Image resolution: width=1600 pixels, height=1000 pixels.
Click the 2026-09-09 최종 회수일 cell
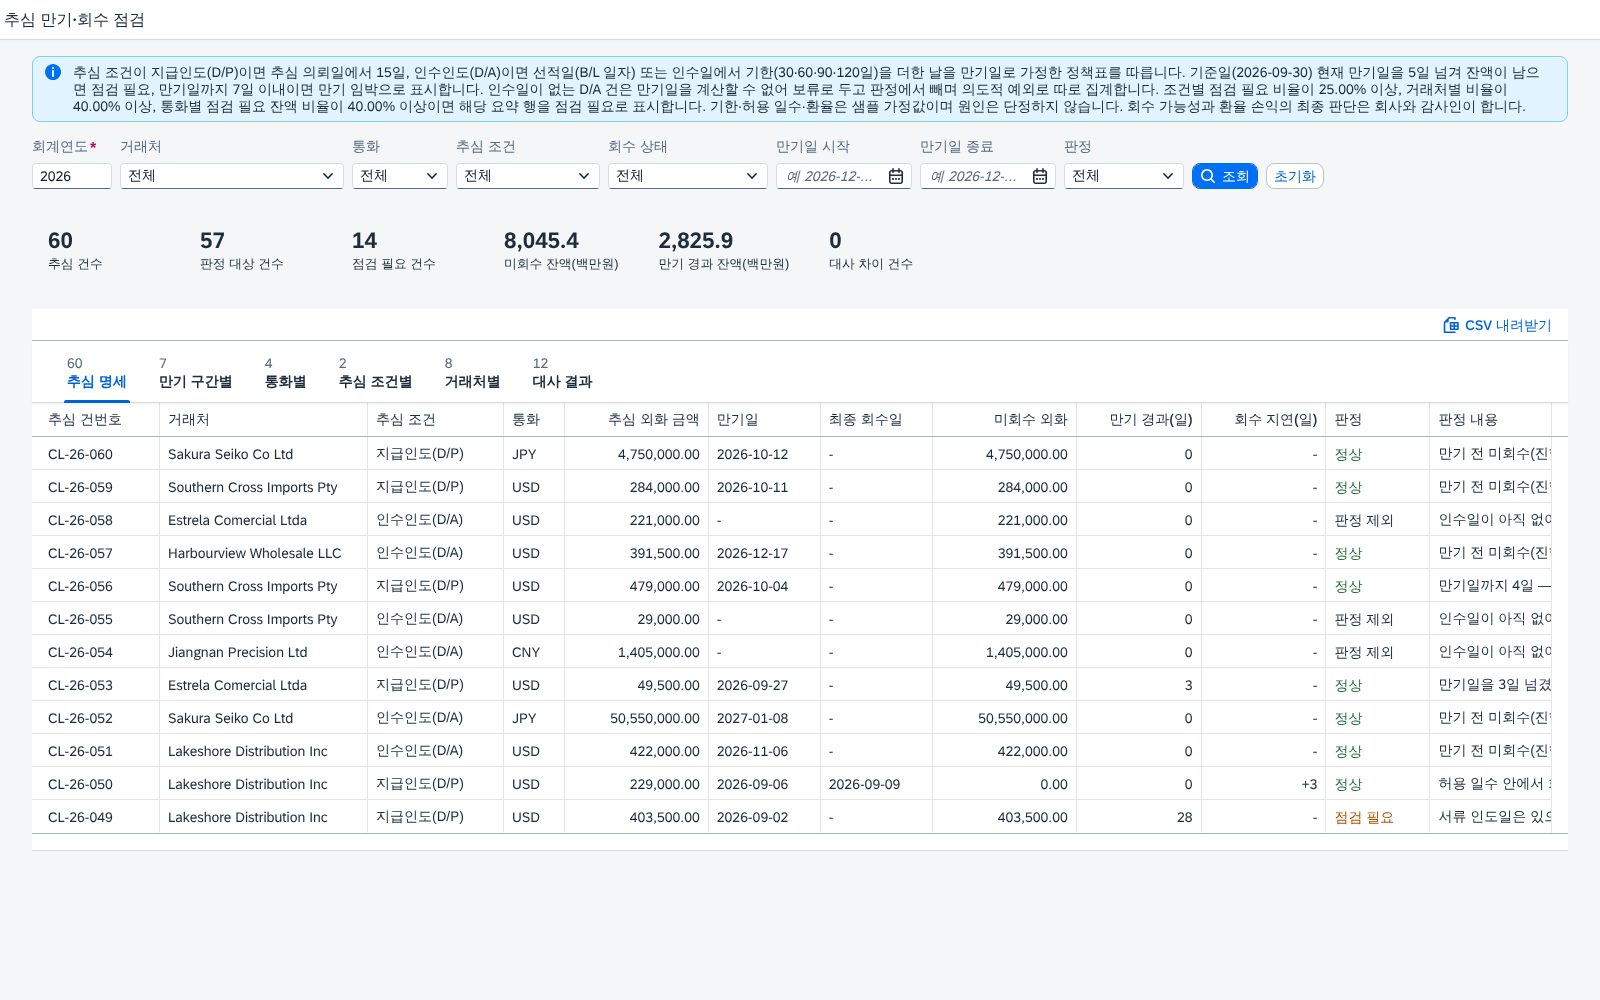[x=864, y=784]
